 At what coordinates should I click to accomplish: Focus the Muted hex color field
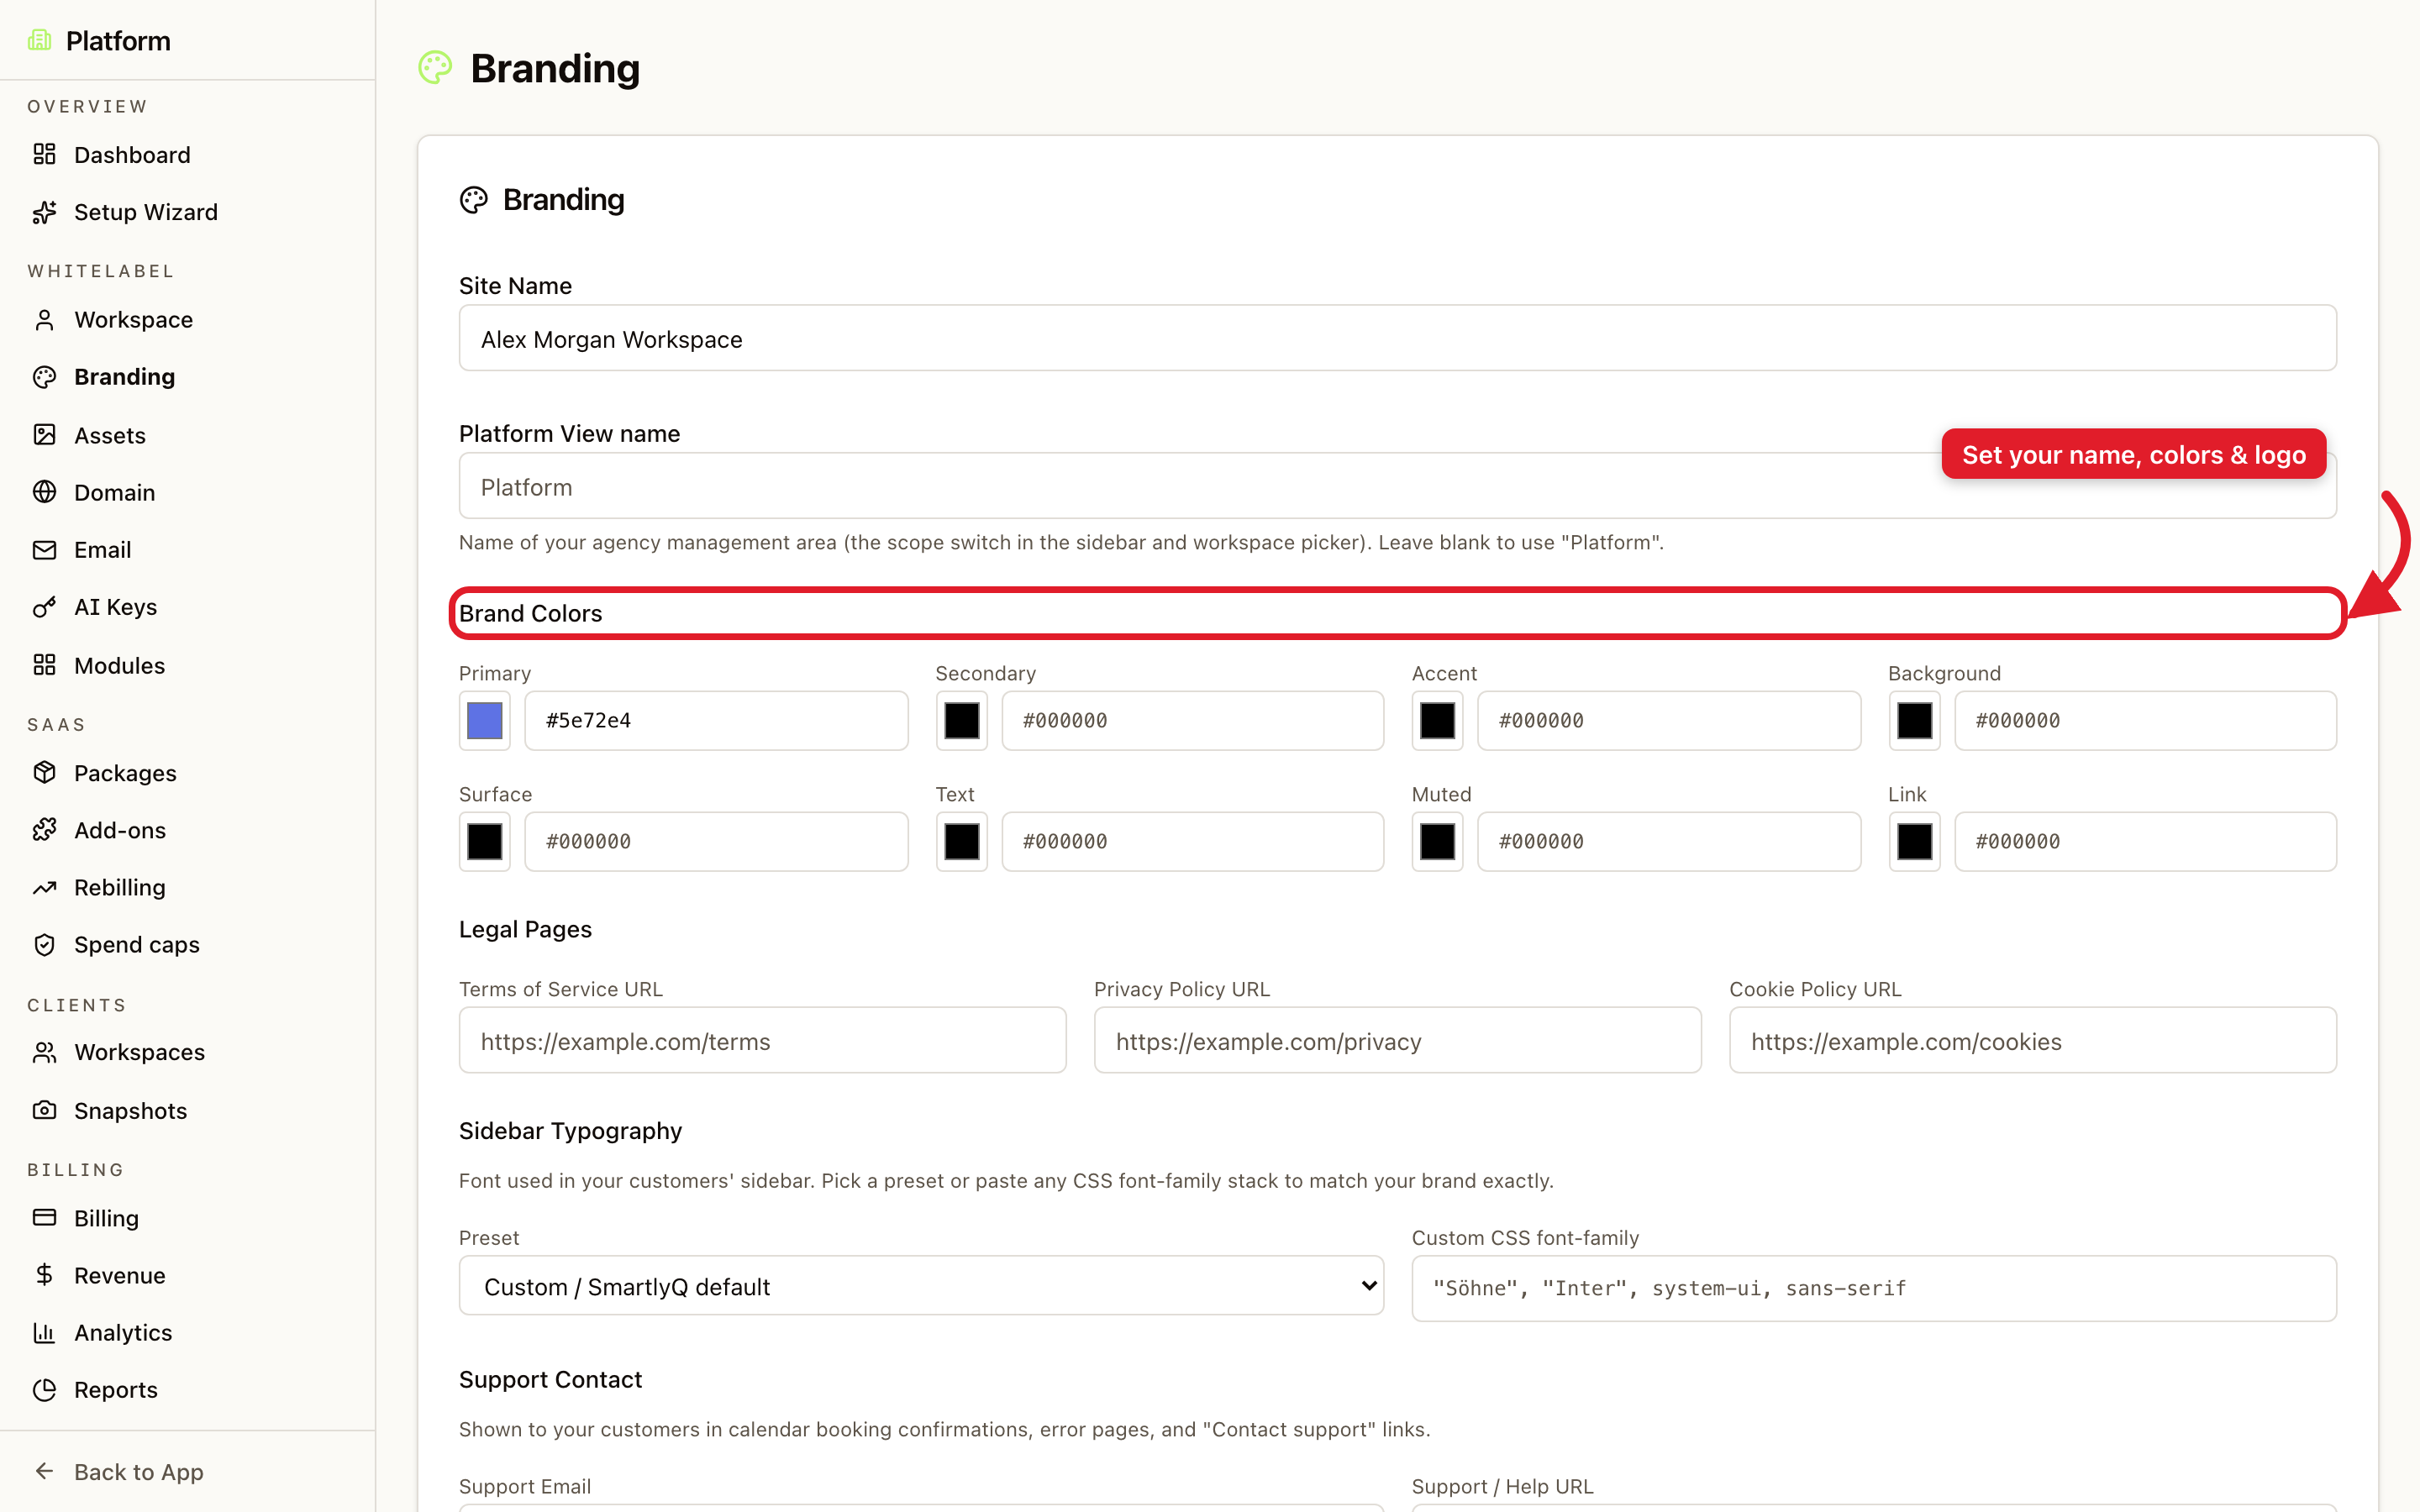[x=1669, y=841]
